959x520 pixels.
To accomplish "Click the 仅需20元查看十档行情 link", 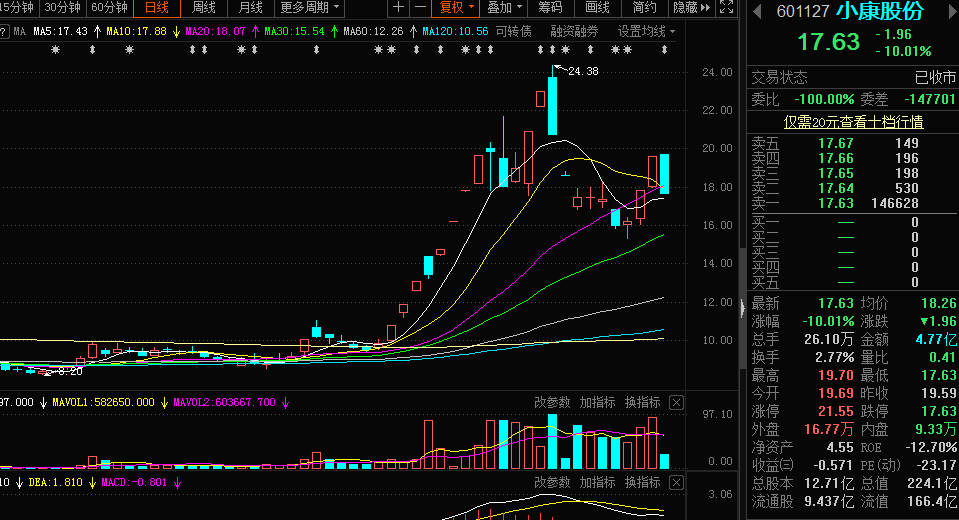I will 853,122.
